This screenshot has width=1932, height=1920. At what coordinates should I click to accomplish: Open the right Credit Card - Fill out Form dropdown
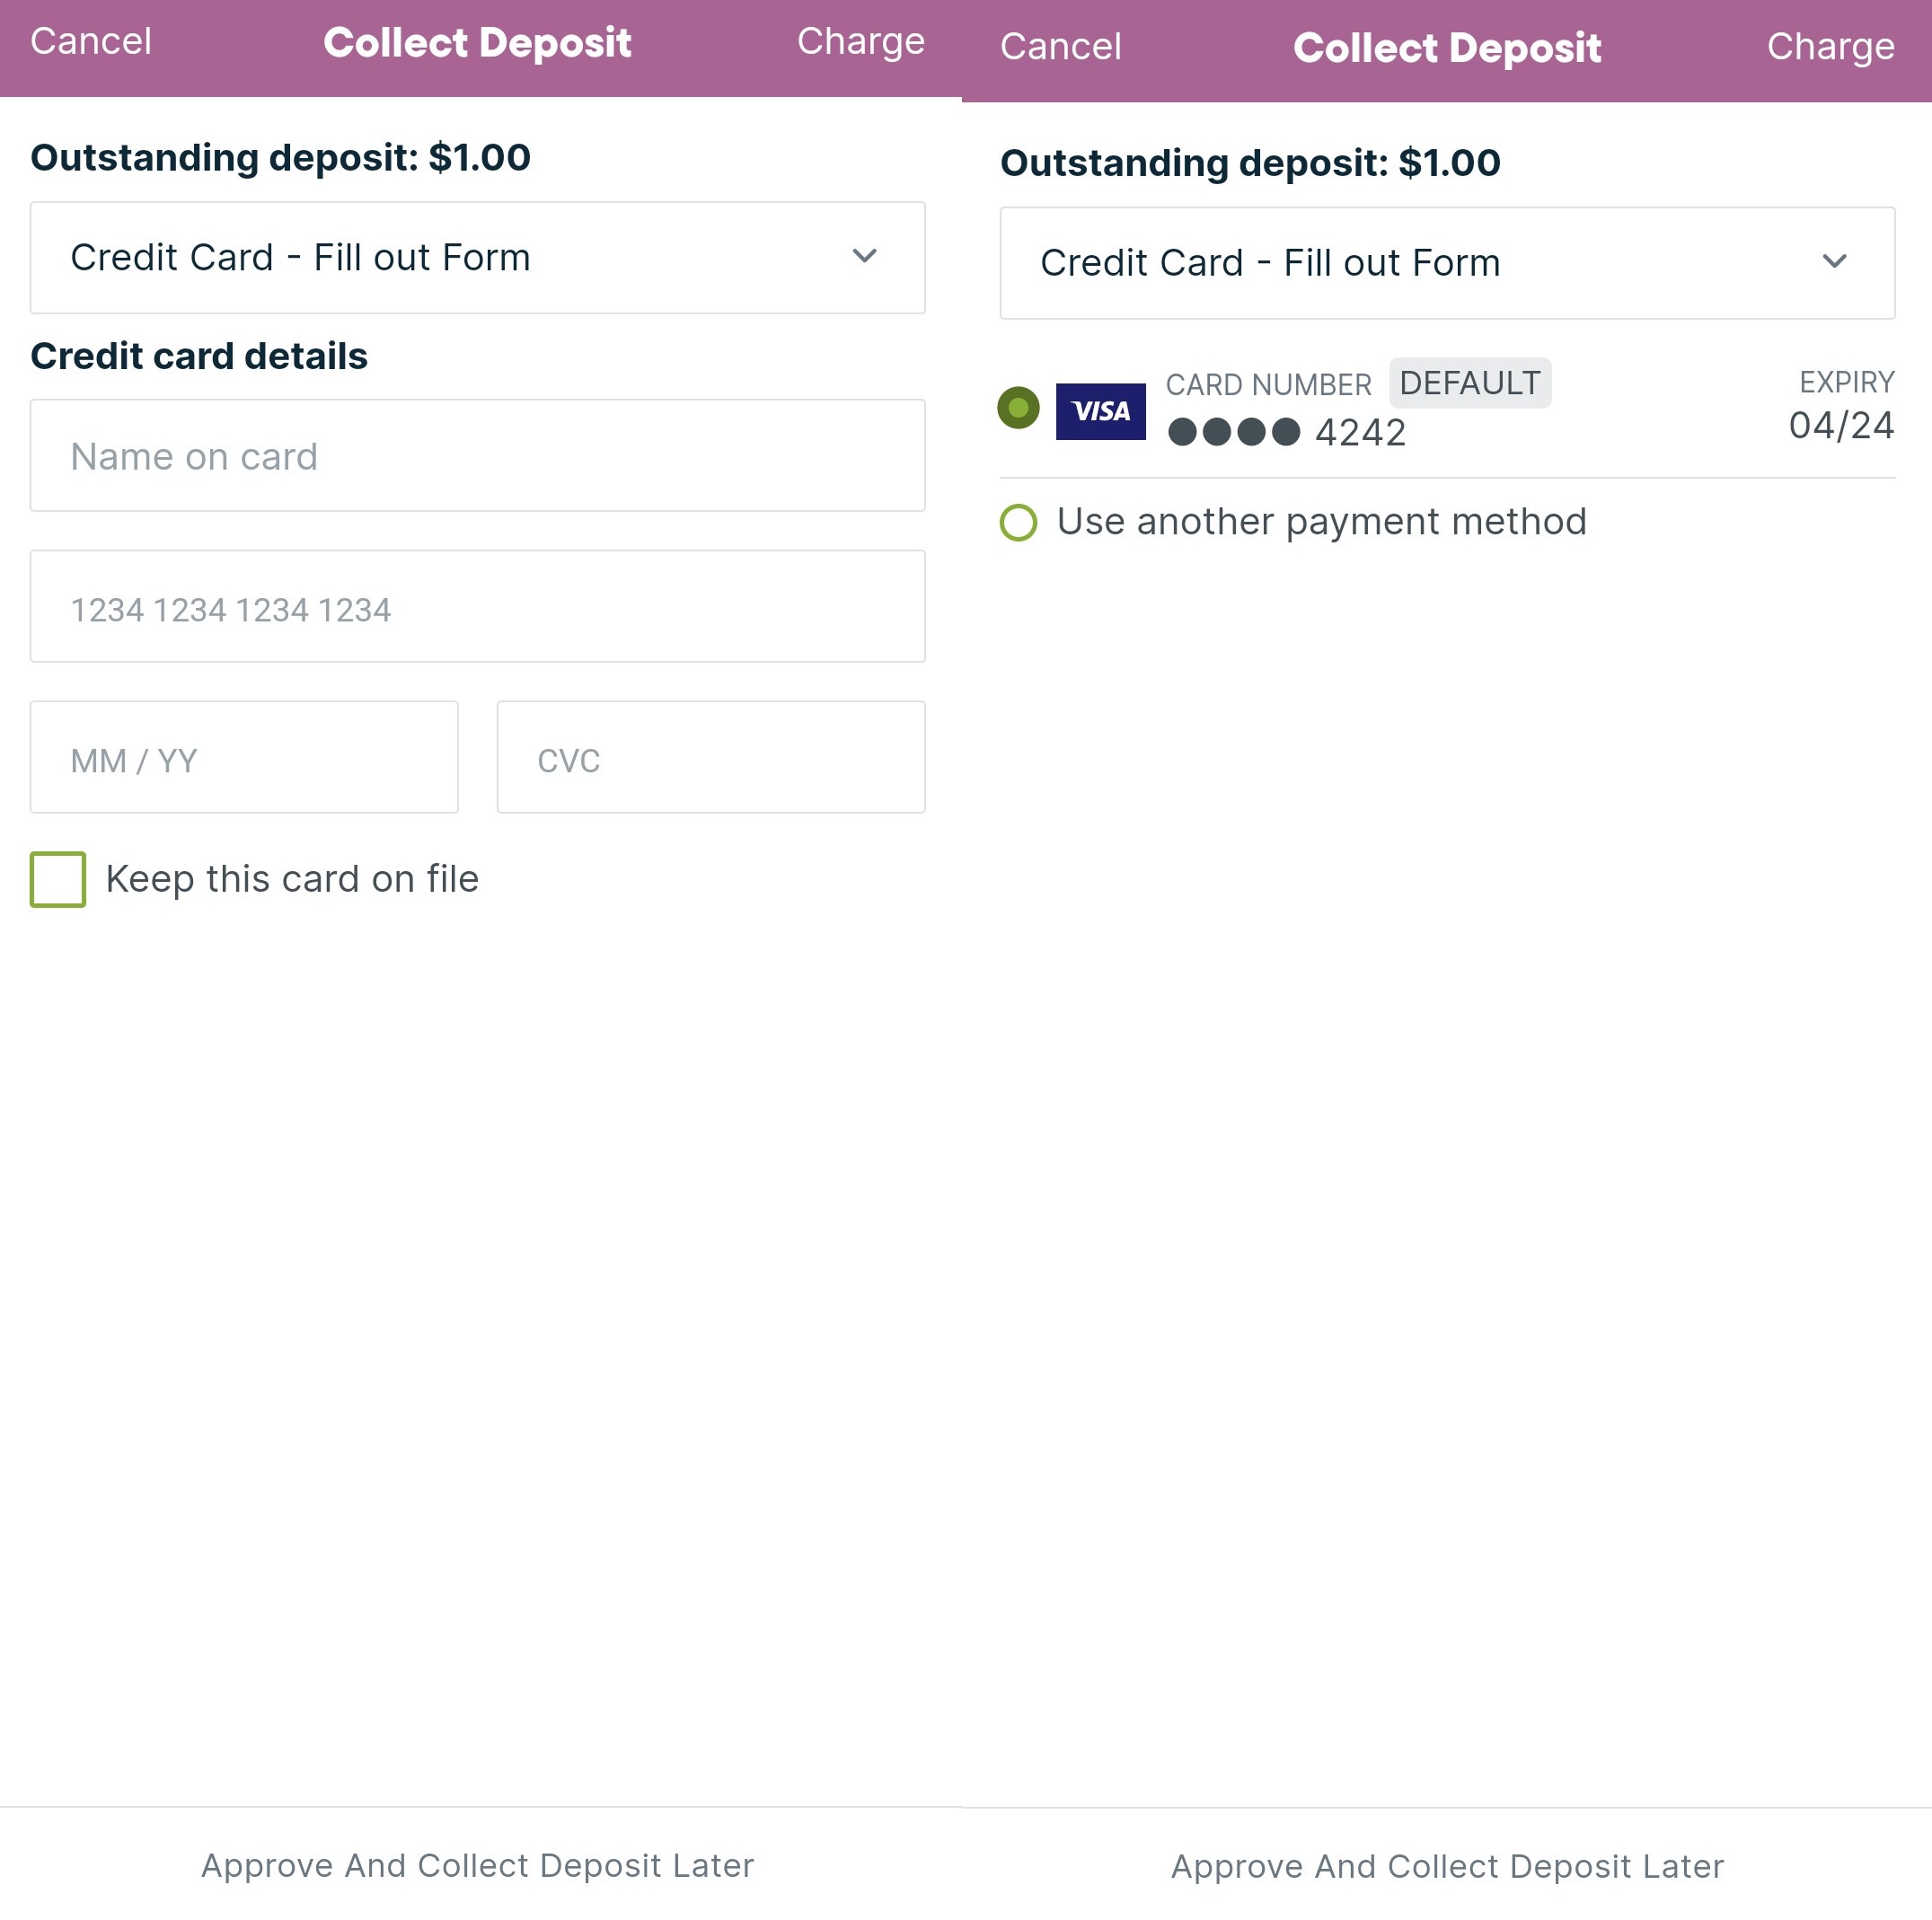point(1447,263)
